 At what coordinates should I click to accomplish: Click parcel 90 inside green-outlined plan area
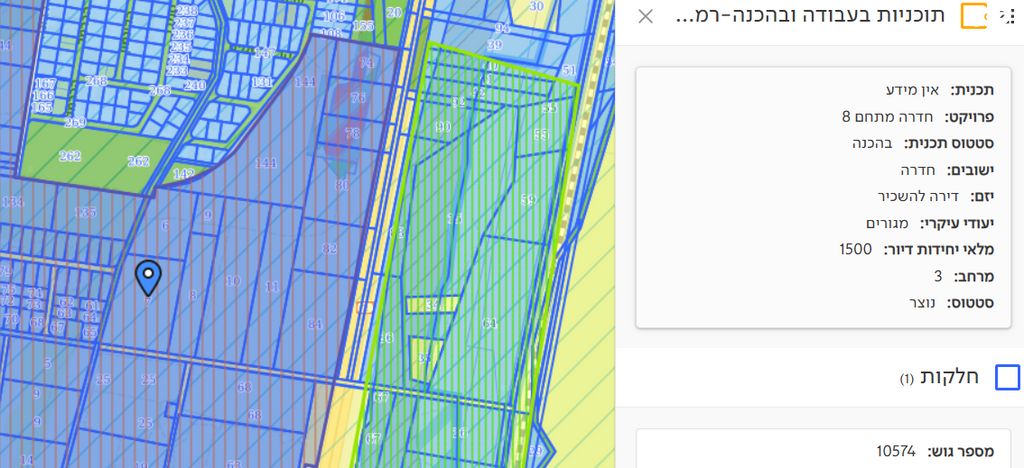point(442,126)
